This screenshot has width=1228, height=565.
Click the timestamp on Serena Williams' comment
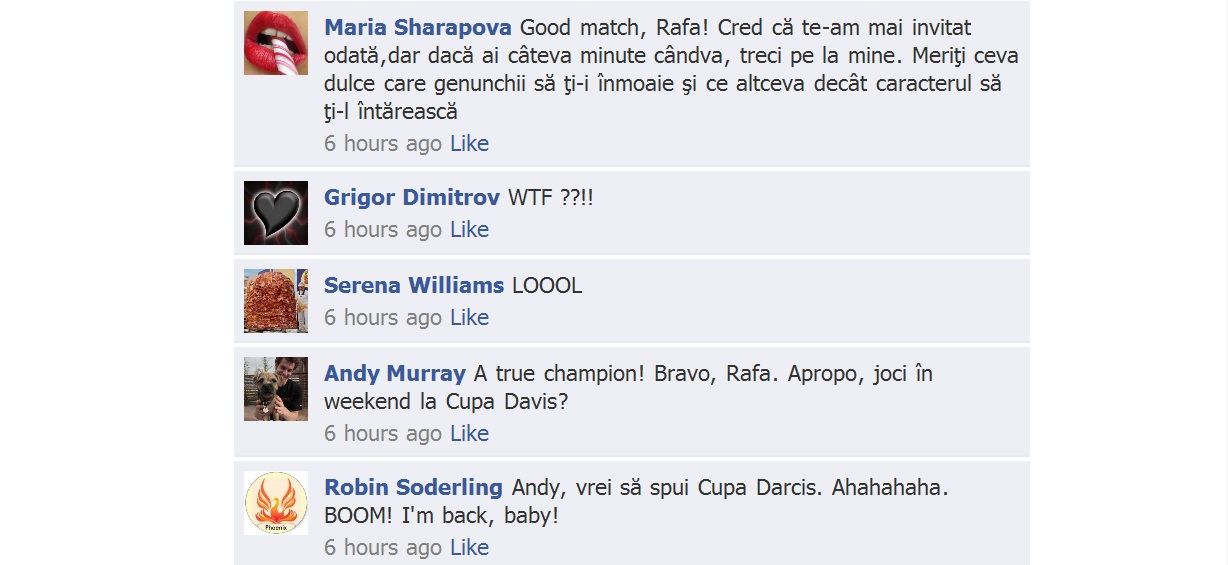point(383,318)
